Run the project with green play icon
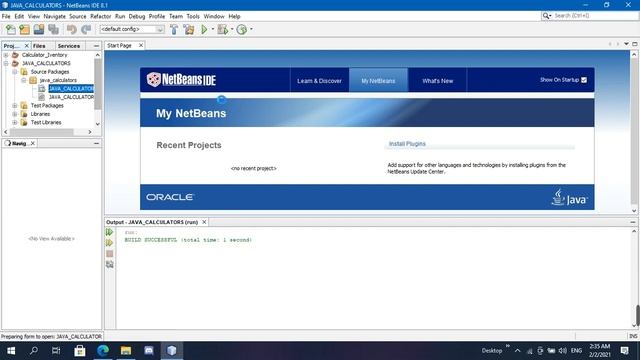 [204, 29]
